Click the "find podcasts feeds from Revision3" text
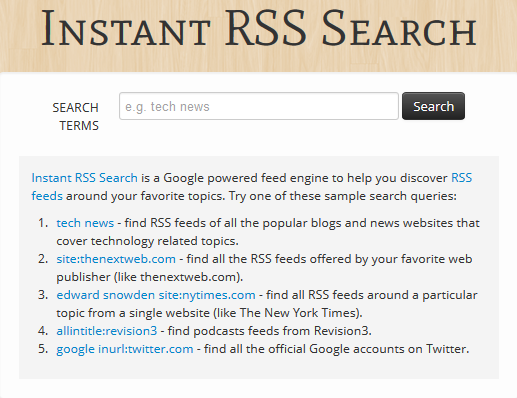 coord(269,331)
